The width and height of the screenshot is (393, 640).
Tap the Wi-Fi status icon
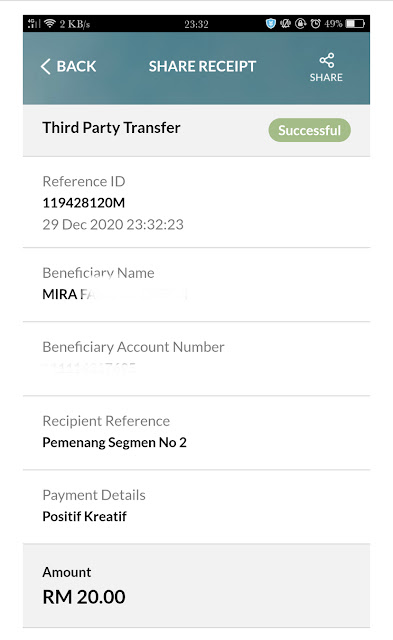click(x=50, y=23)
